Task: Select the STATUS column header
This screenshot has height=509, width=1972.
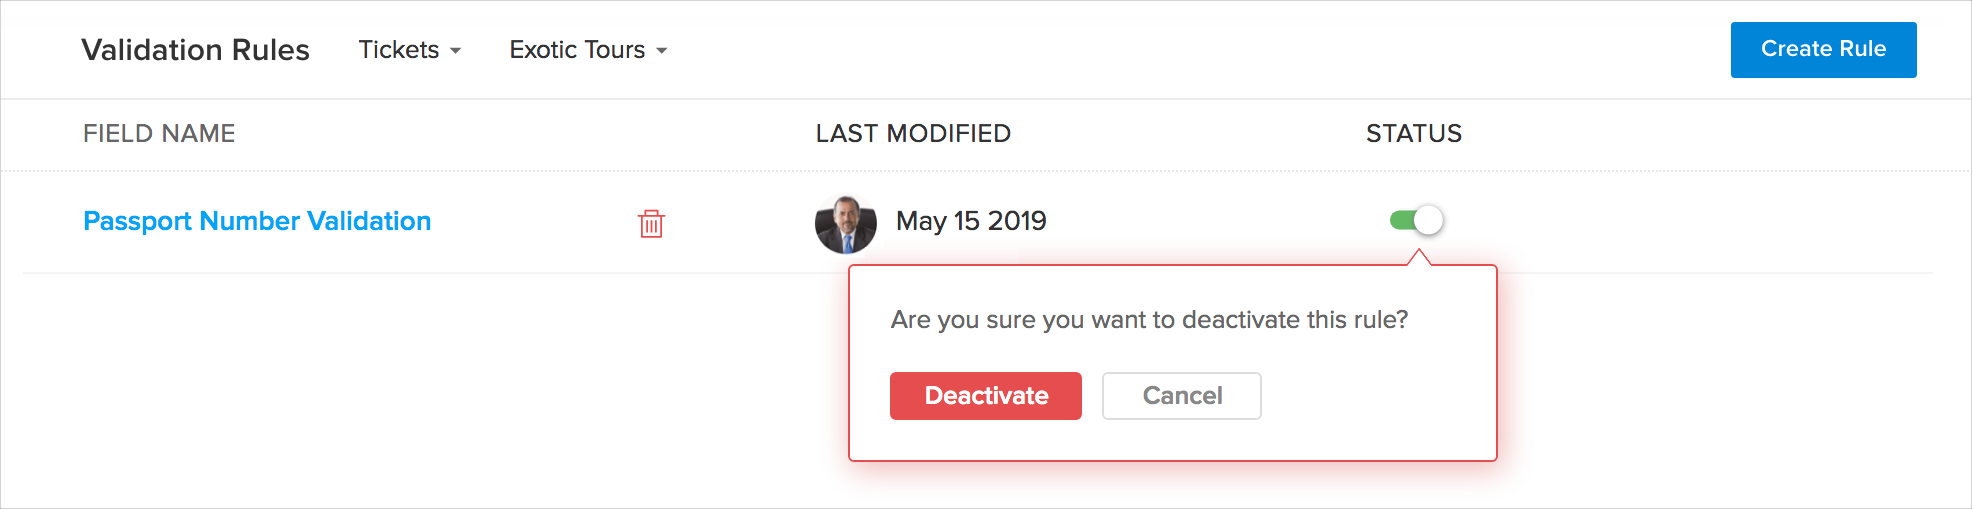Action: (1413, 134)
